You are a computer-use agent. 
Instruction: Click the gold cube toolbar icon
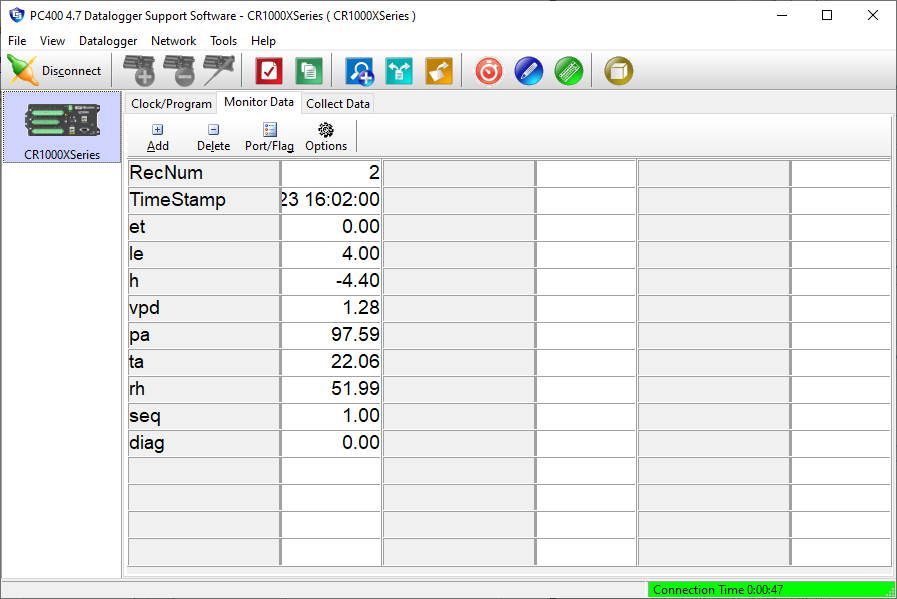619,71
